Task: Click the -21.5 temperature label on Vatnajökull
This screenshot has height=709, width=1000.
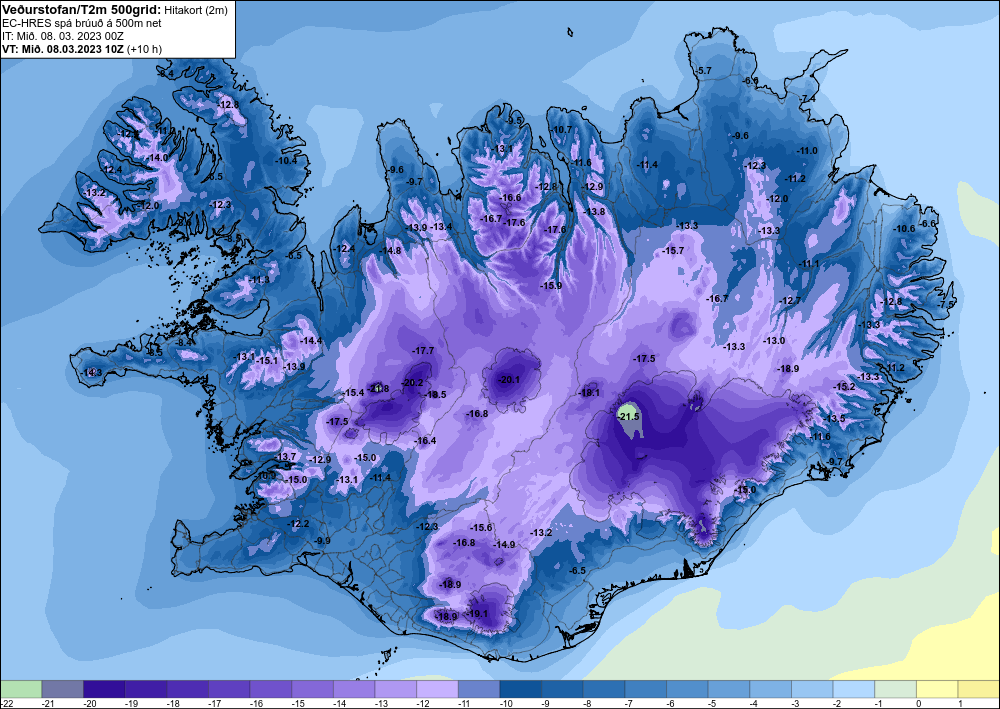Action: tap(628, 416)
